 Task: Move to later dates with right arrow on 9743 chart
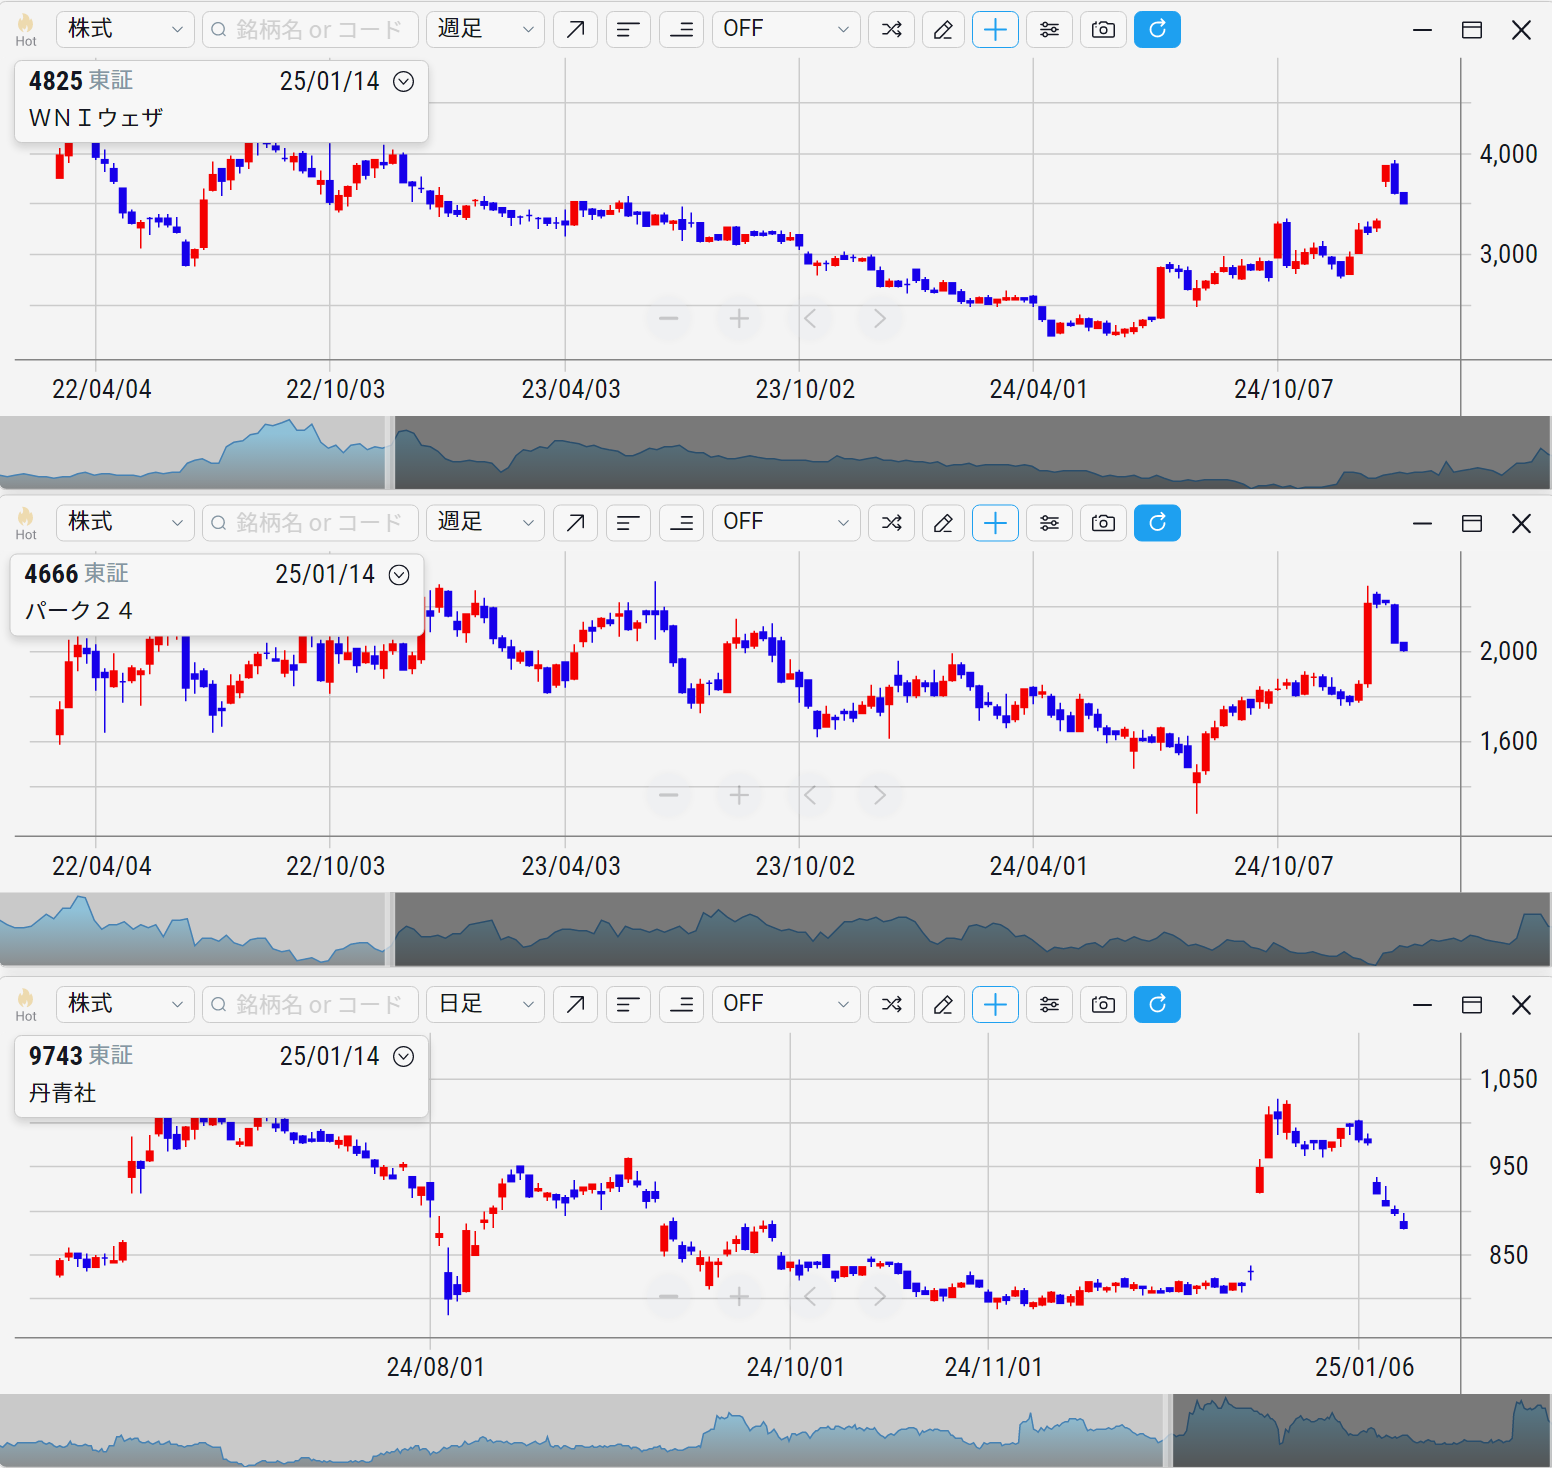pyautogui.click(x=880, y=1297)
